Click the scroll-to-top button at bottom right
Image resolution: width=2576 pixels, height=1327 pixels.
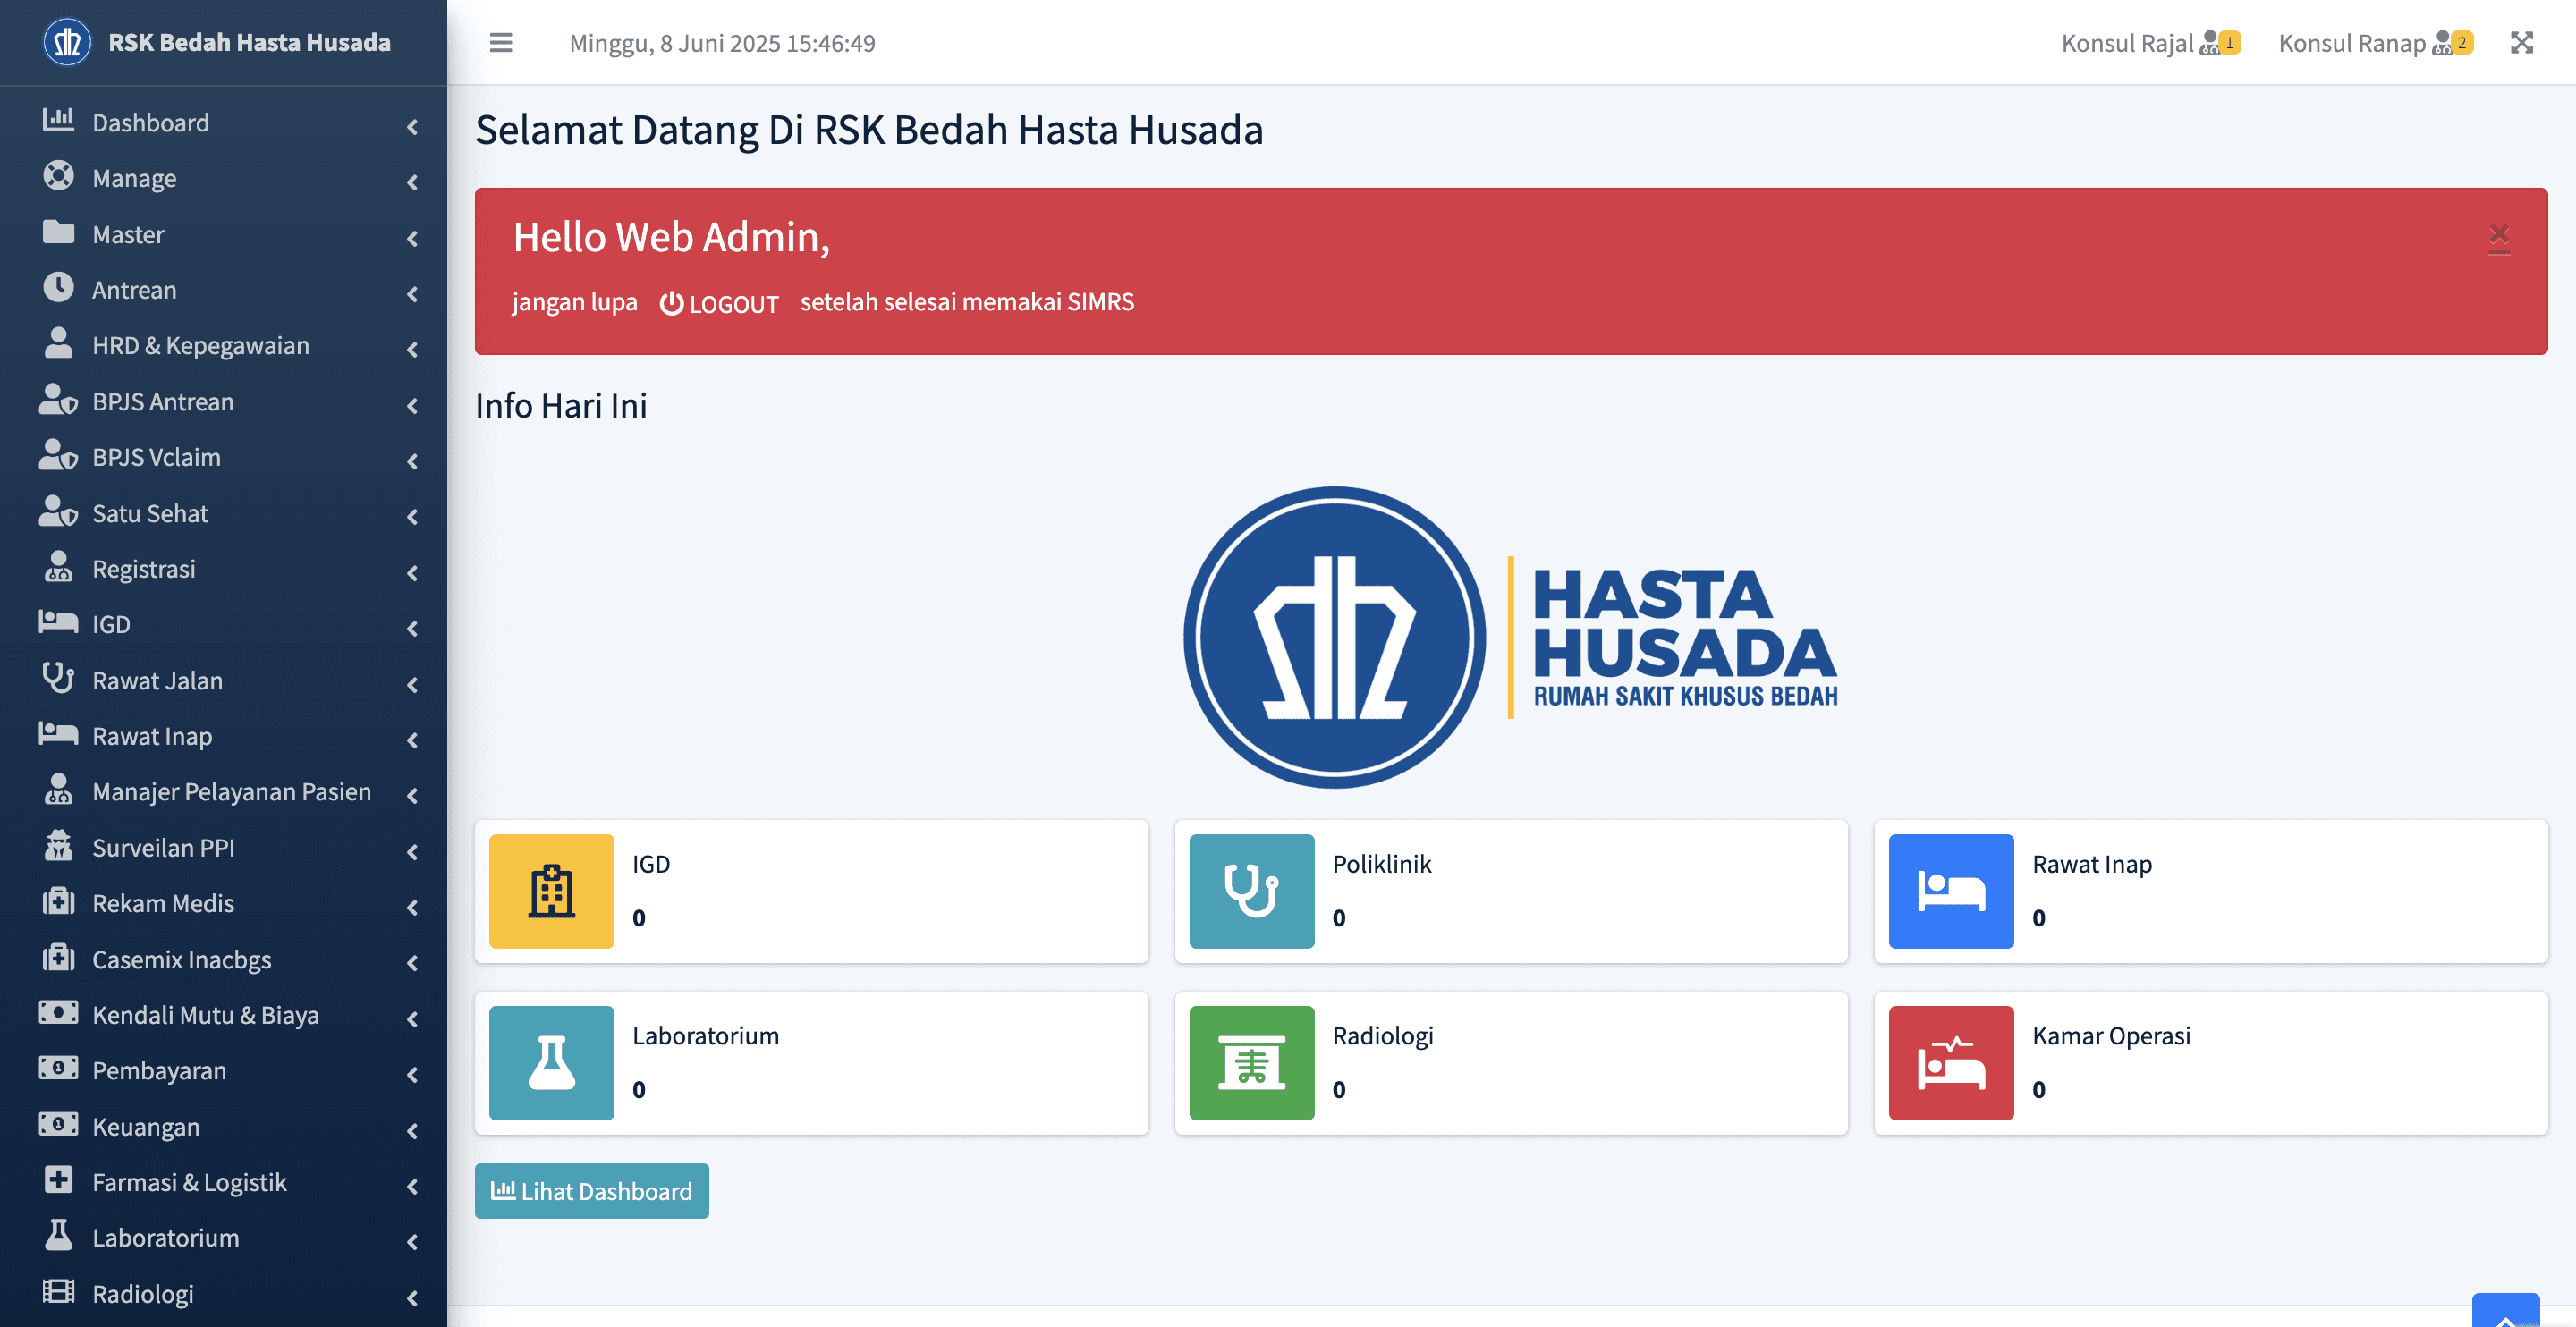2505,1311
